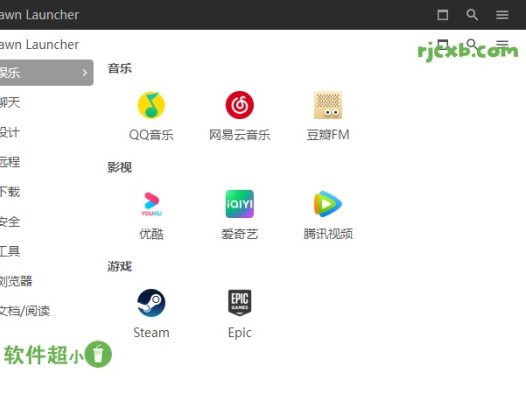Open 网易云音乐 app icon
The width and height of the screenshot is (526, 394).
click(x=240, y=105)
